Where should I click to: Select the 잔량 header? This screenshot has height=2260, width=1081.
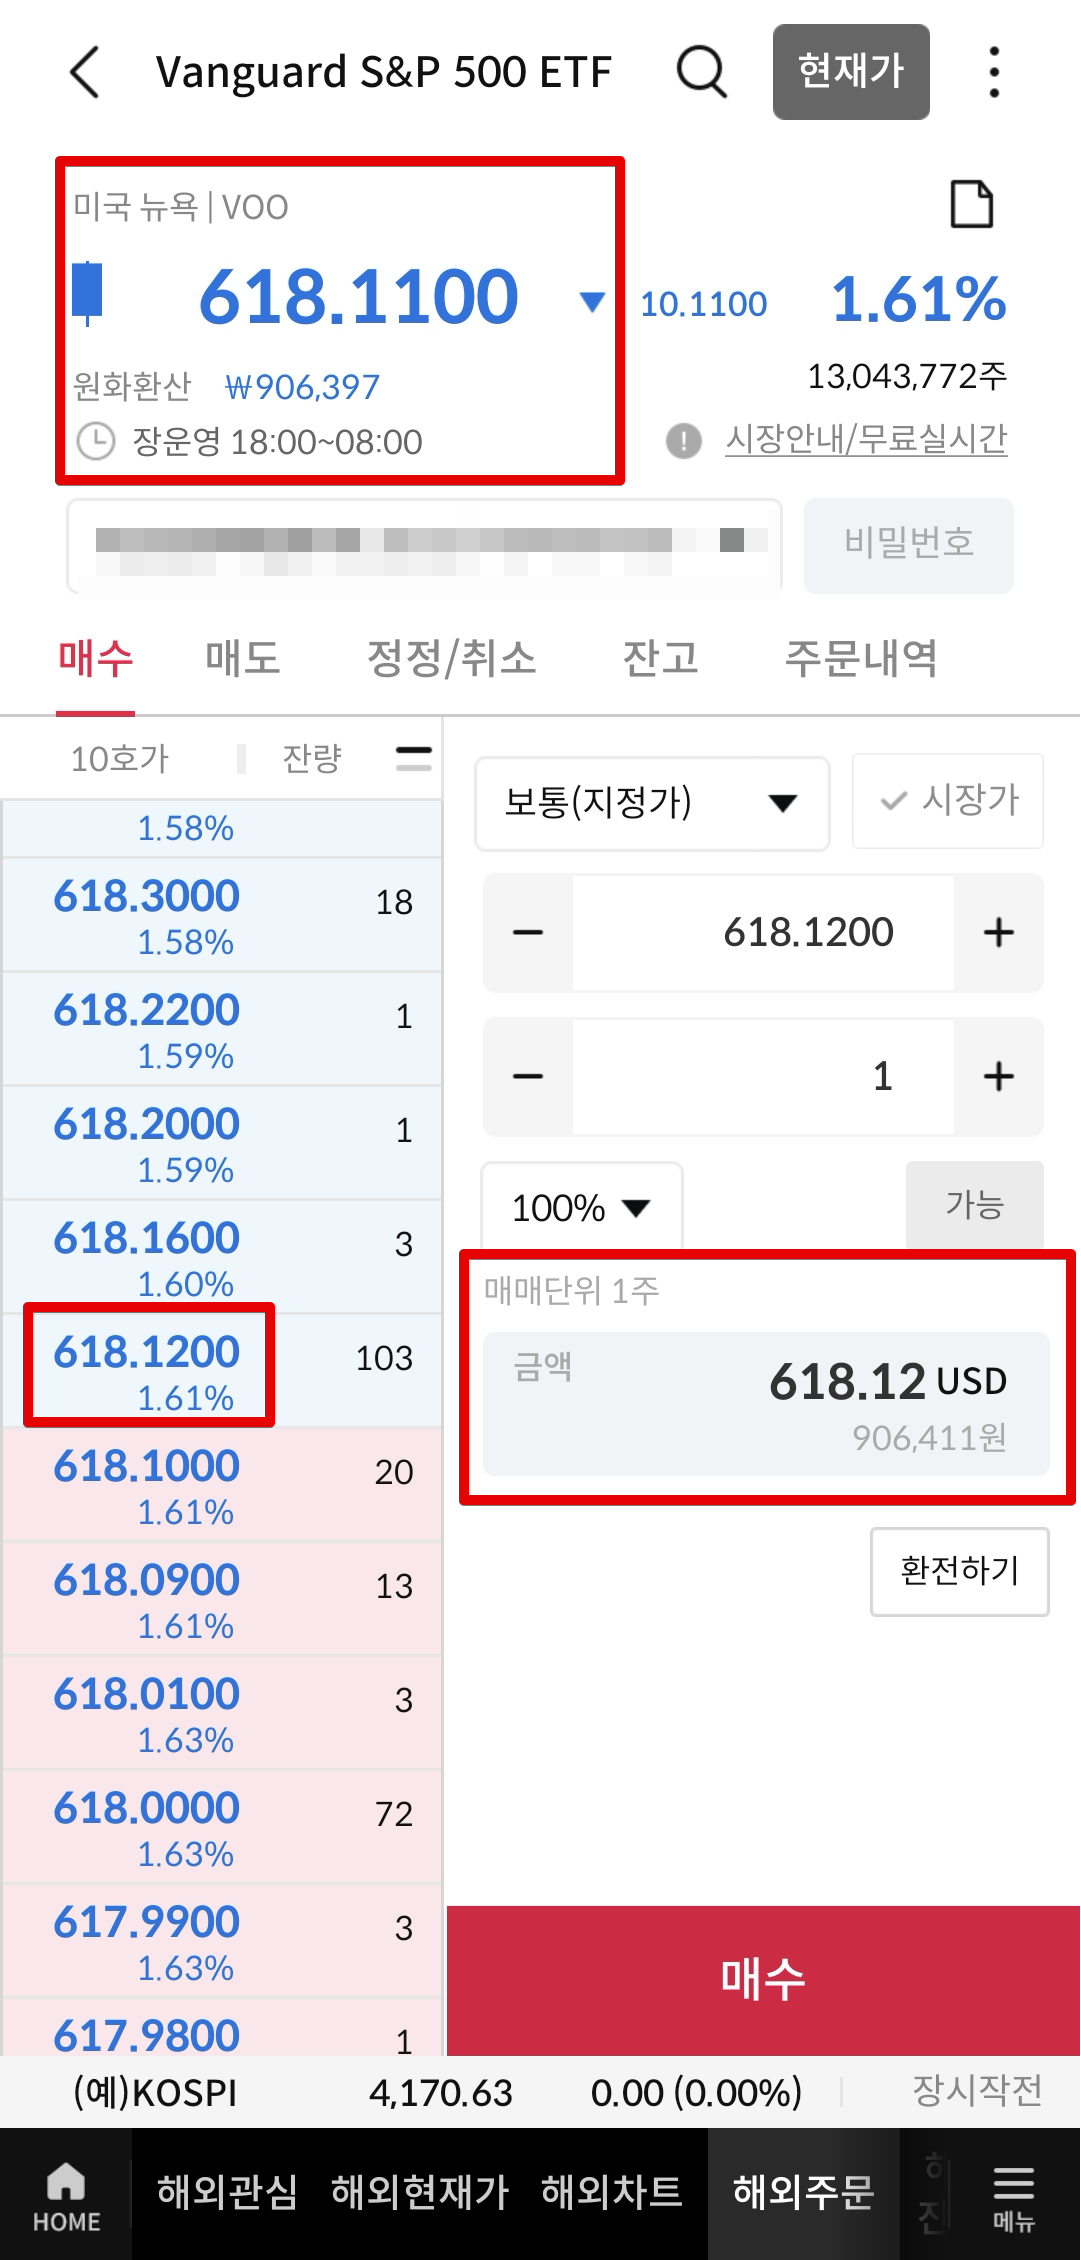point(312,759)
